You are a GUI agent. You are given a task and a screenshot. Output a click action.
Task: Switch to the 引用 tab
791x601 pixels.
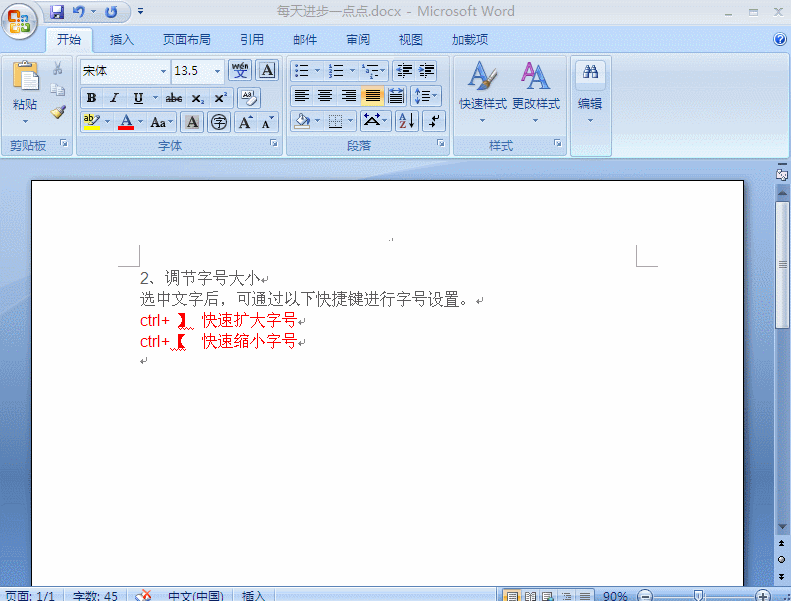click(x=252, y=39)
